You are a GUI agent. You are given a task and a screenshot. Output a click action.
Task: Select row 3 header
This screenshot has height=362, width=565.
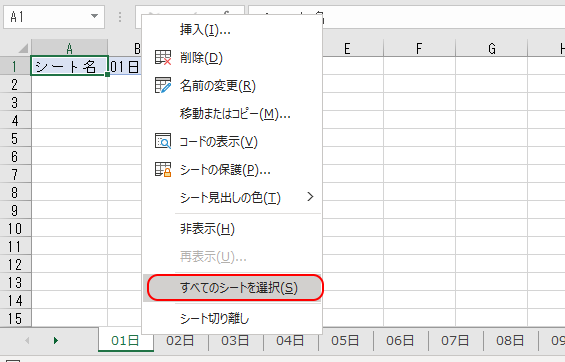click(x=15, y=102)
